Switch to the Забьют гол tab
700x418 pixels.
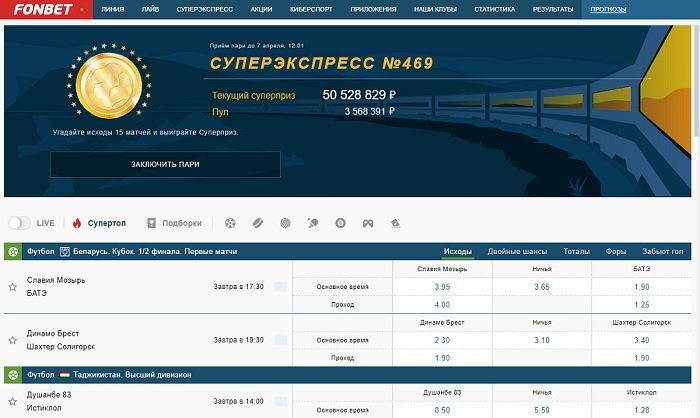(662, 251)
